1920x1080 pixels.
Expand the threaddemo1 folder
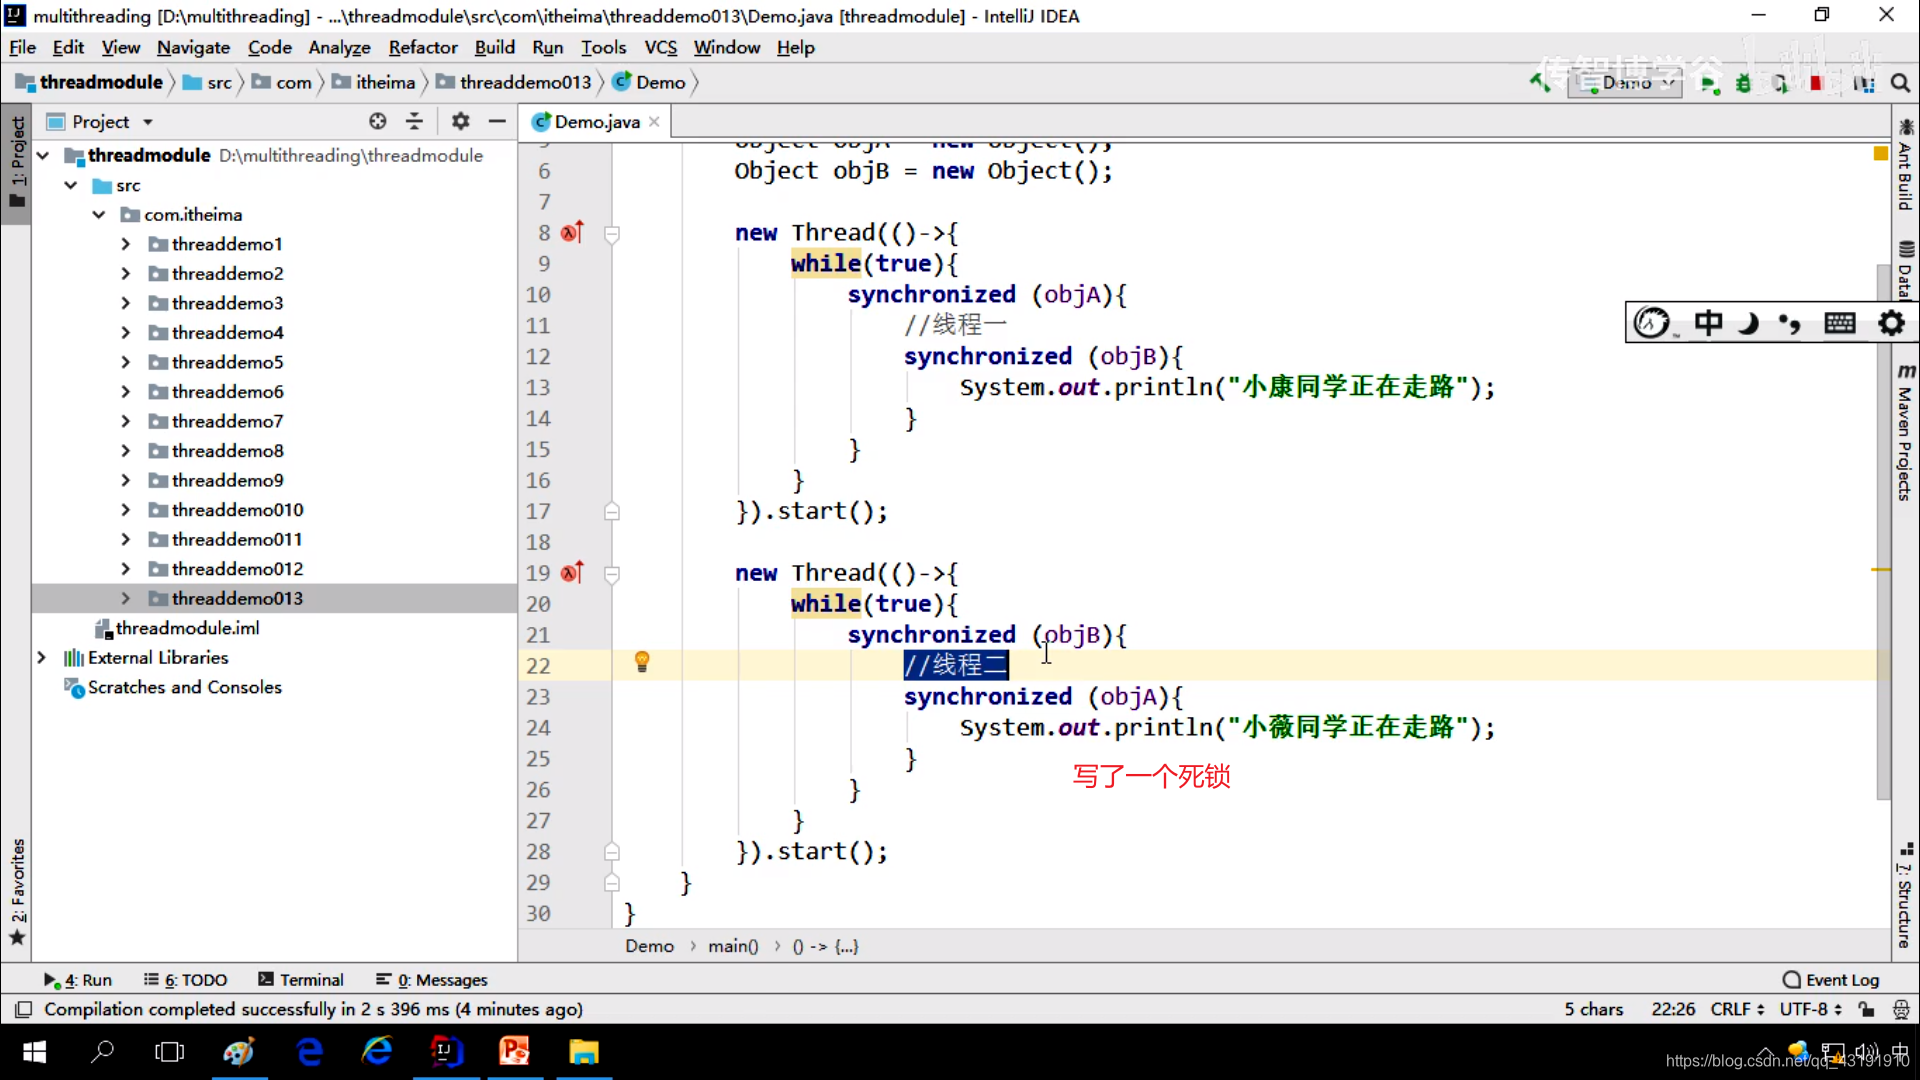[x=125, y=243]
